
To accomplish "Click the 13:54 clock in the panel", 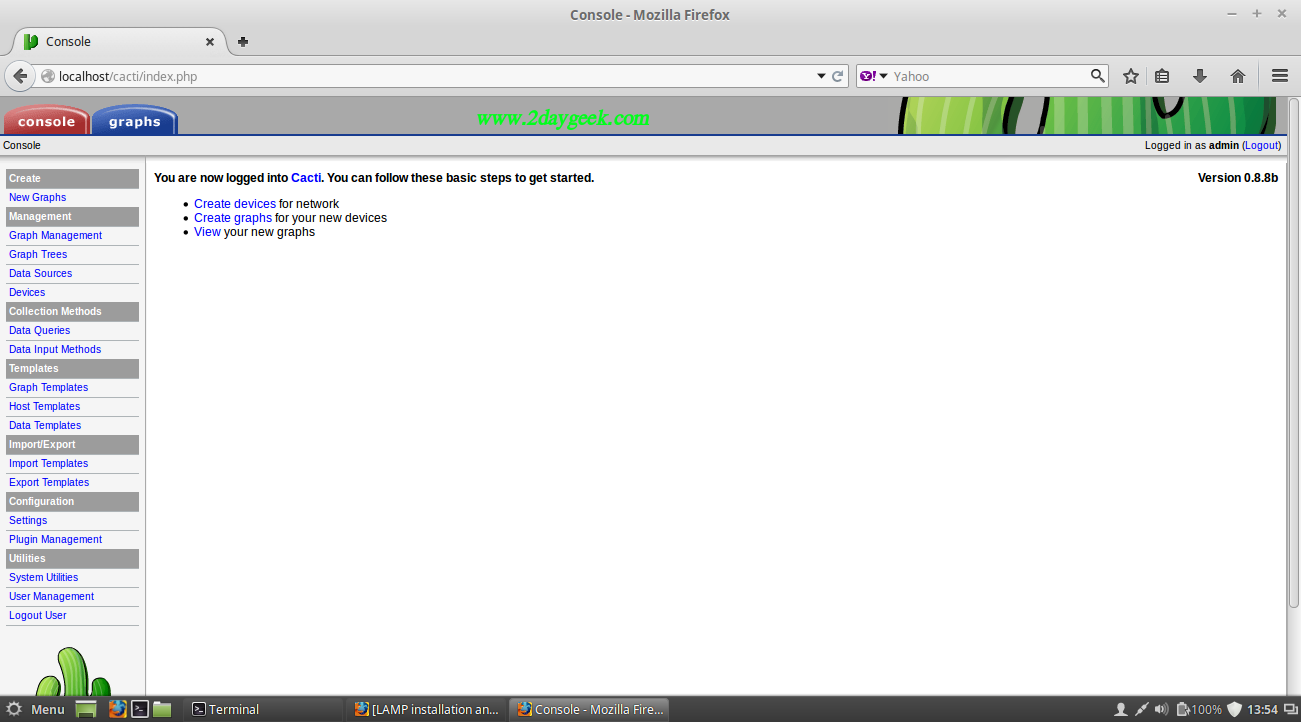I will pyautogui.click(x=1263, y=710).
